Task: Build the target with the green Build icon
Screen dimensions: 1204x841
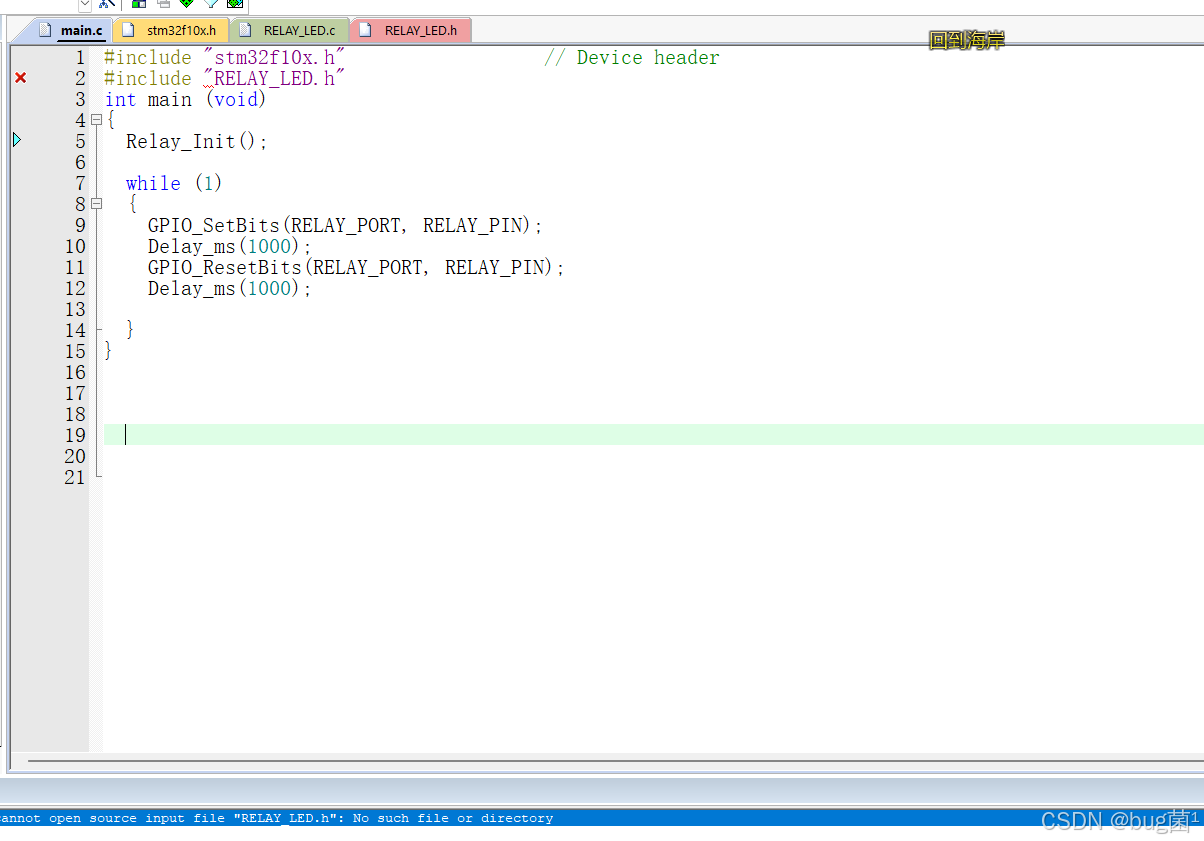Action: click(186, 4)
